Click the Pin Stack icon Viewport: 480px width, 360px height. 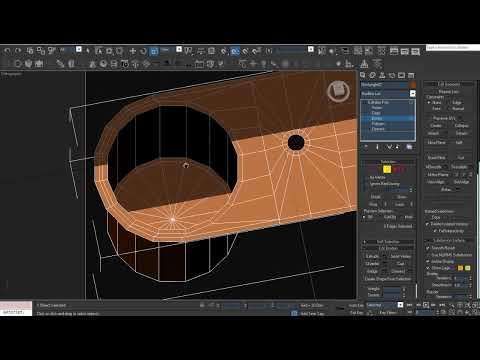[366, 147]
